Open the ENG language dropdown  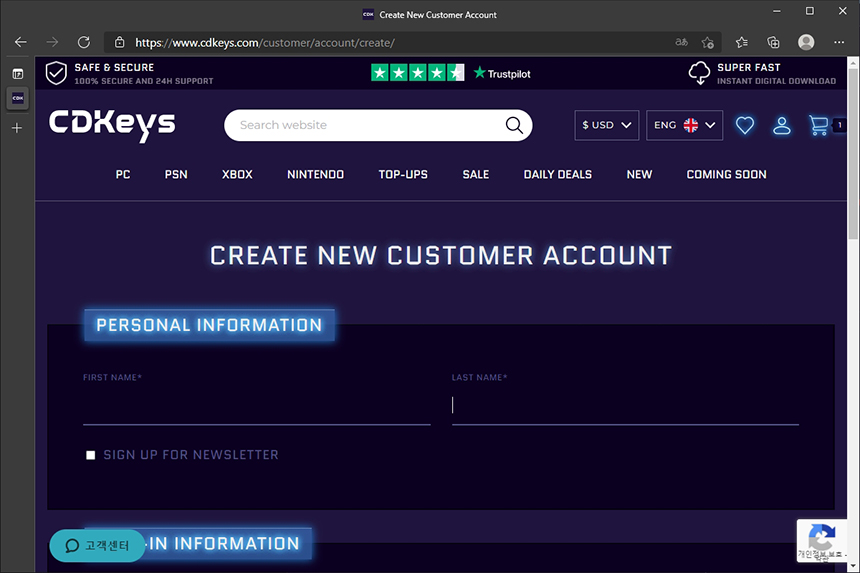pyautogui.click(x=684, y=125)
